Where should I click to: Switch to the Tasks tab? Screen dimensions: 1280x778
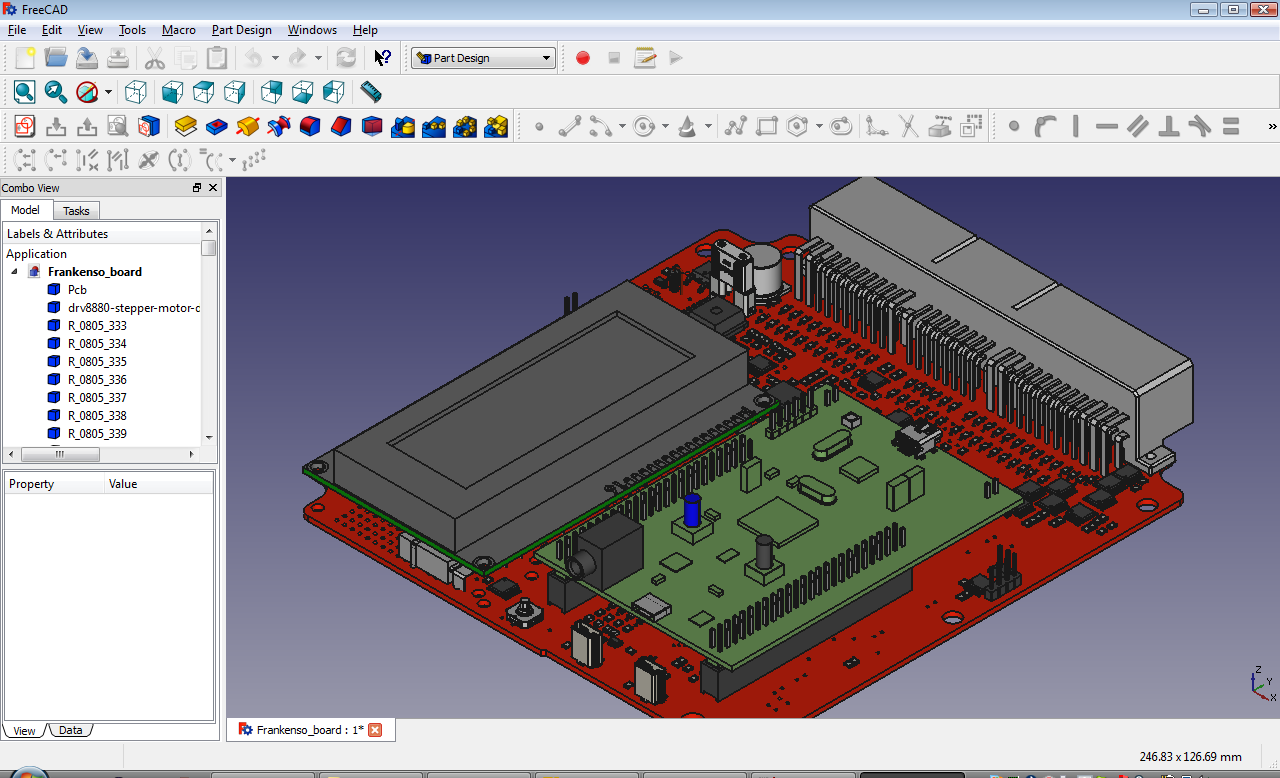point(76,211)
